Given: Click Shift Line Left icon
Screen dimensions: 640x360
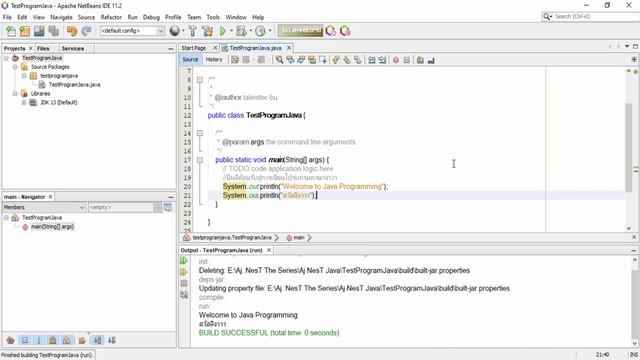Looking at the screenshot, I should click(371, 60).
